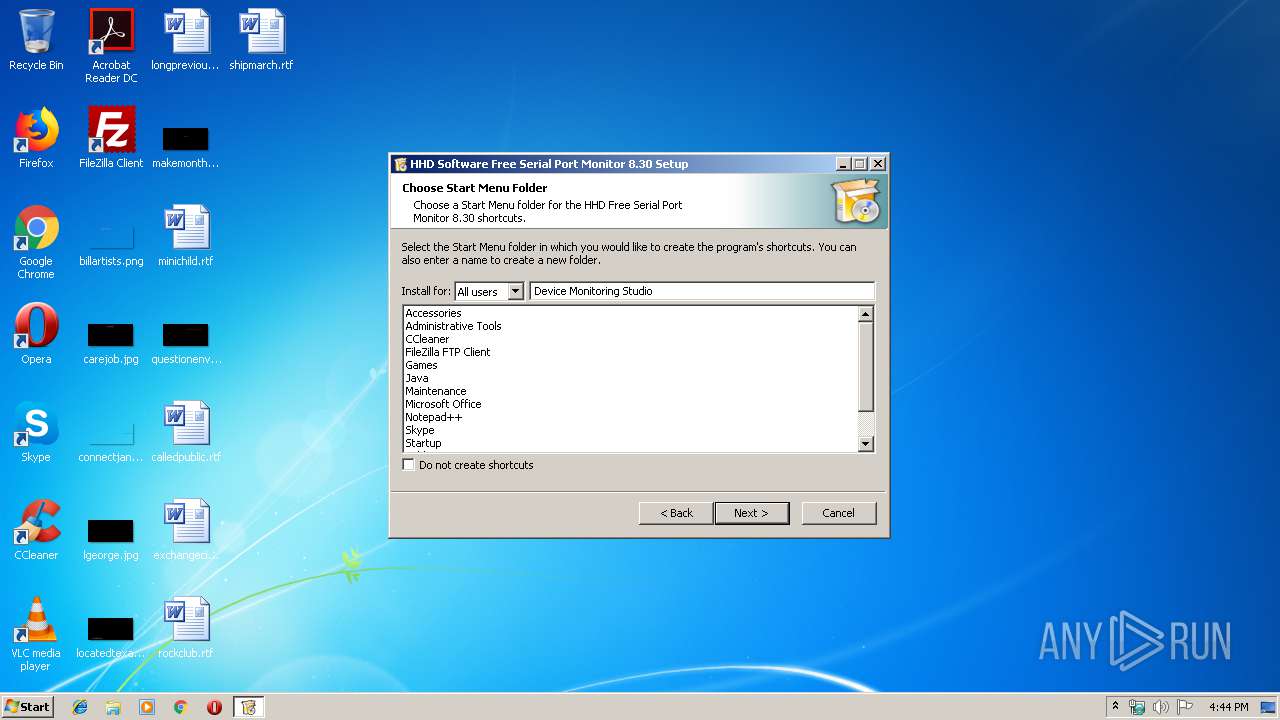Launch Skype desktop shortcut
This screenshot has height=720, width=1280.
click(x=36, y=432)
